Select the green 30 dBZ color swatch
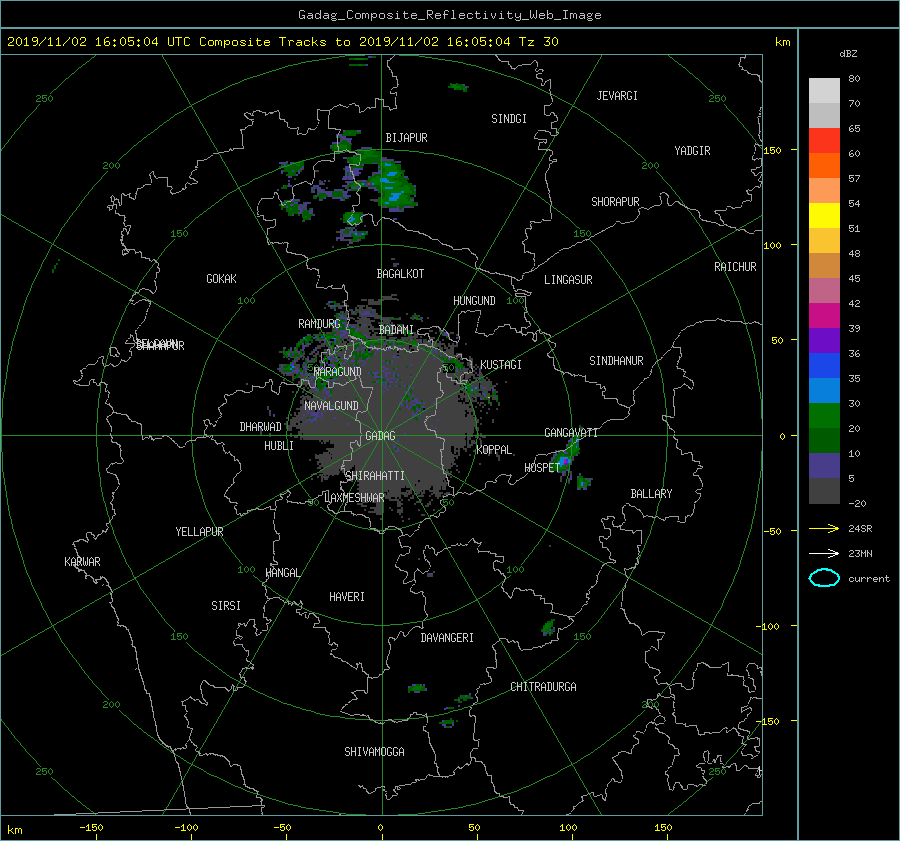This screenshot has width=900, height=841. (x=824, y=416)
